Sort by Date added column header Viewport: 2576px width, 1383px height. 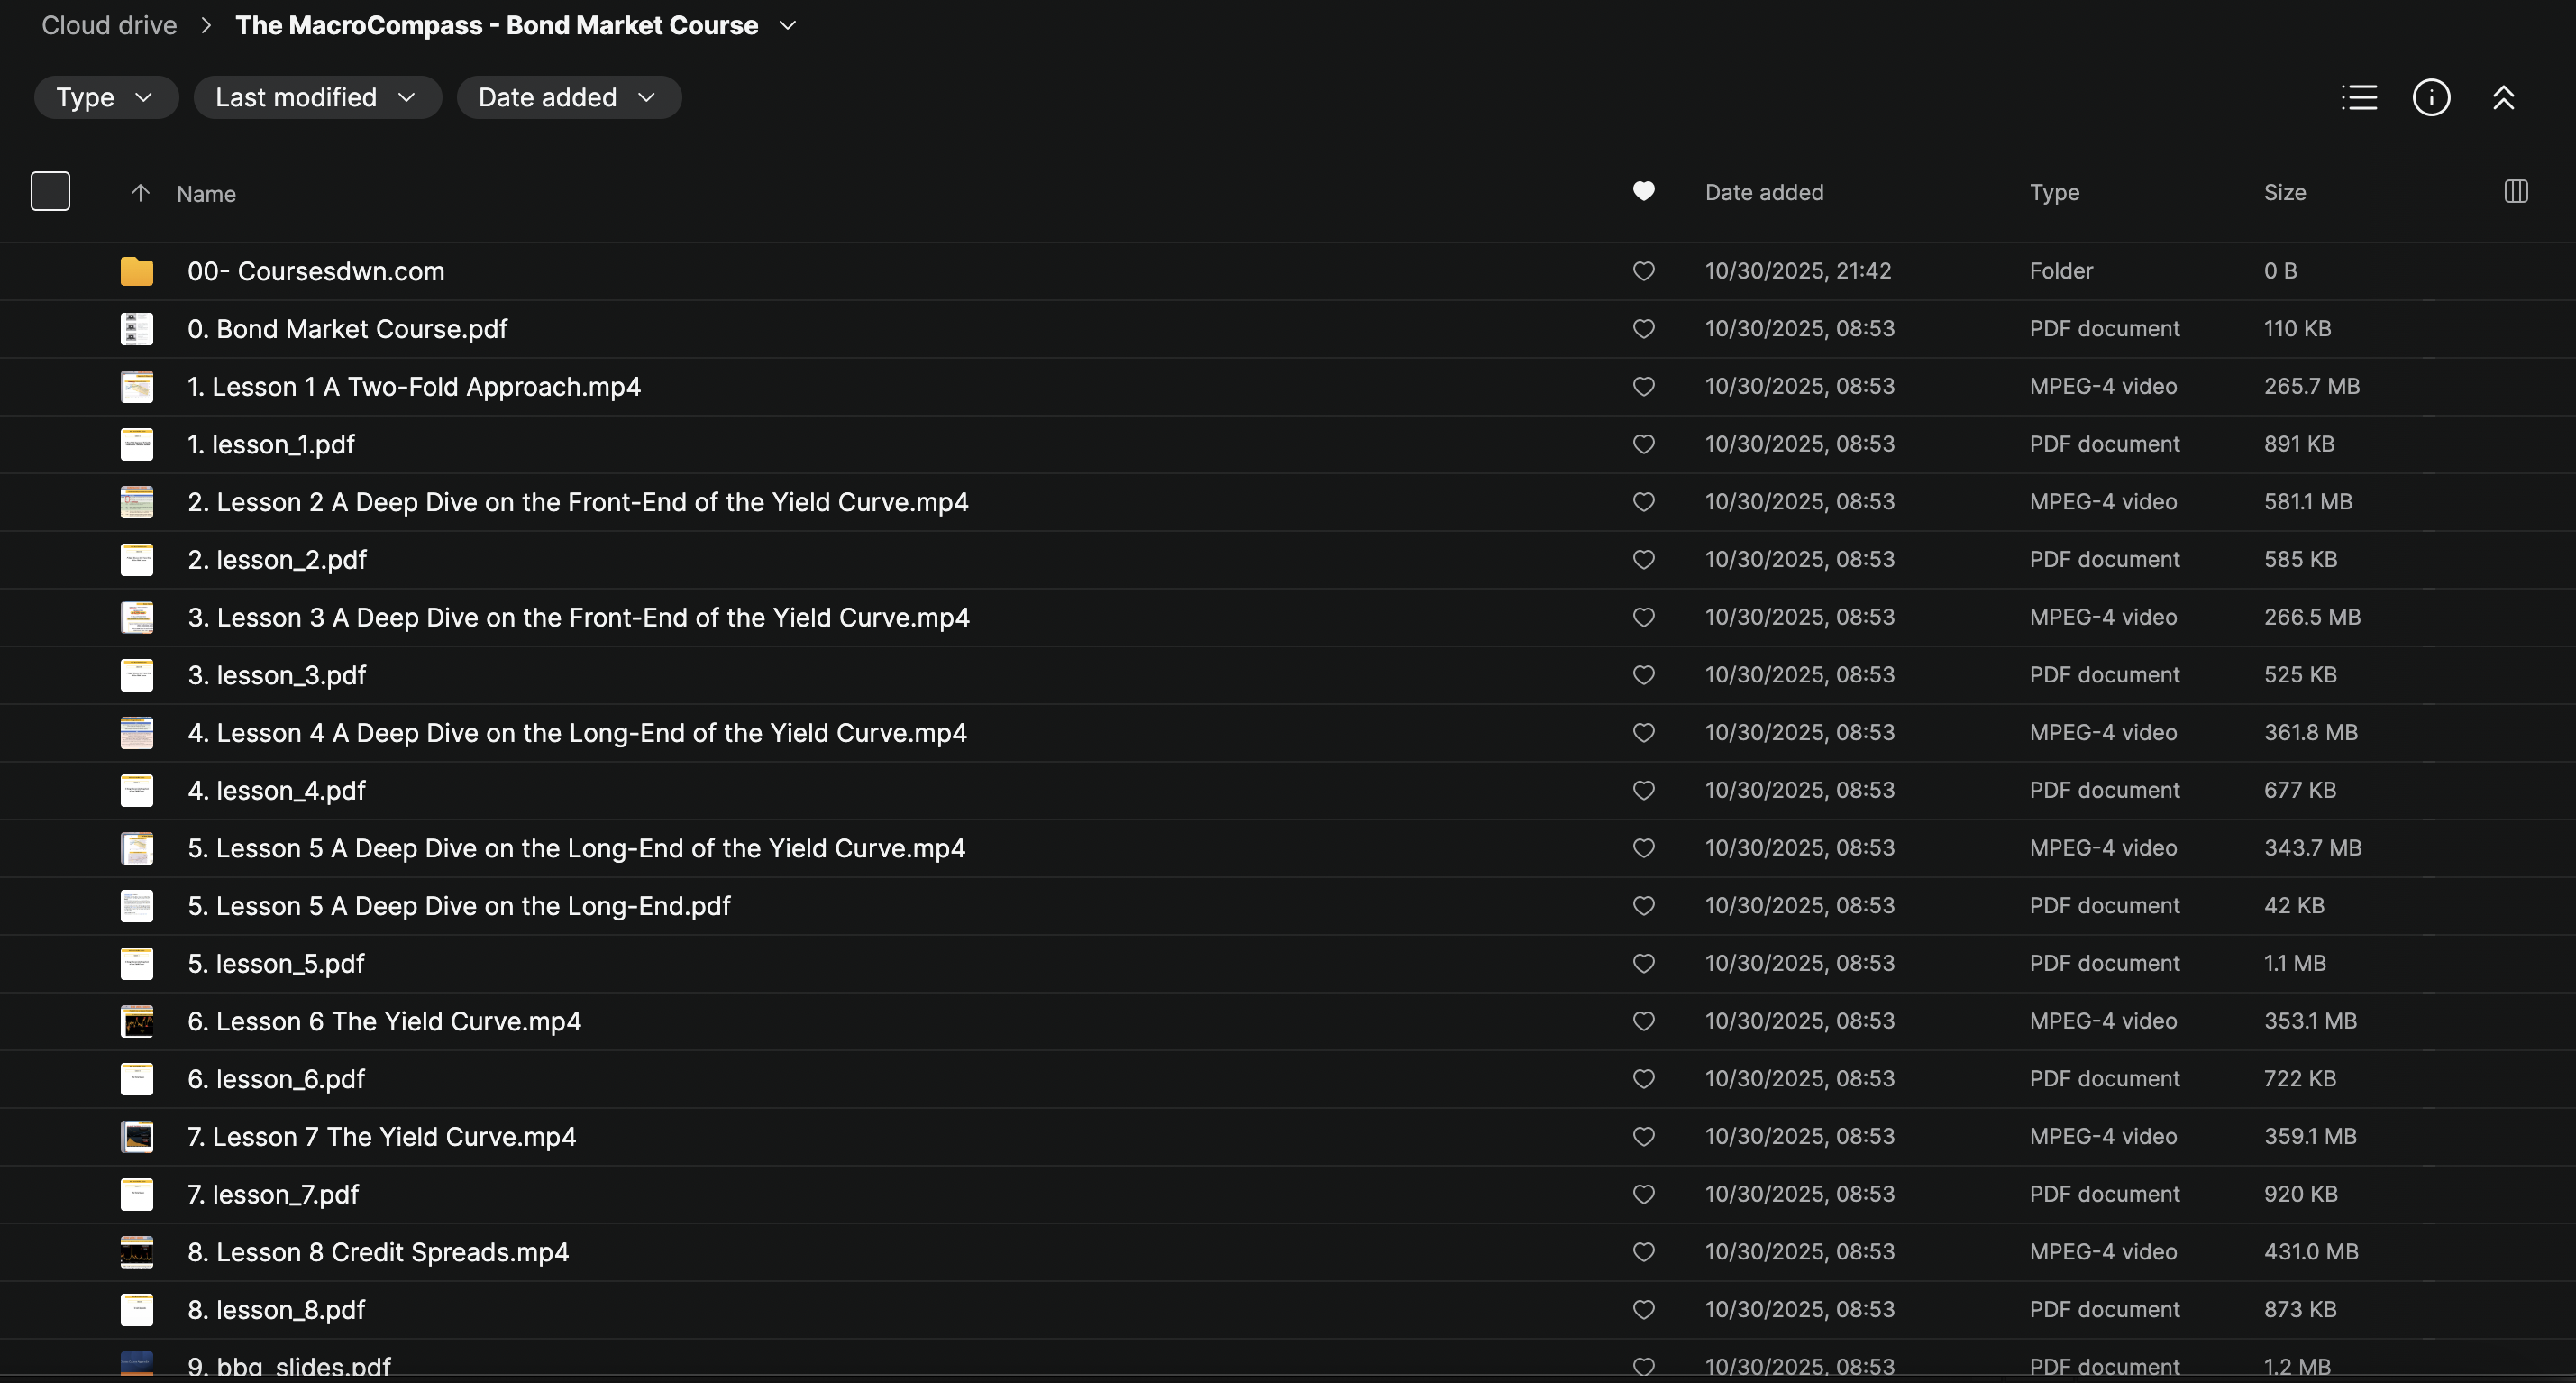tap(1764, 192)
